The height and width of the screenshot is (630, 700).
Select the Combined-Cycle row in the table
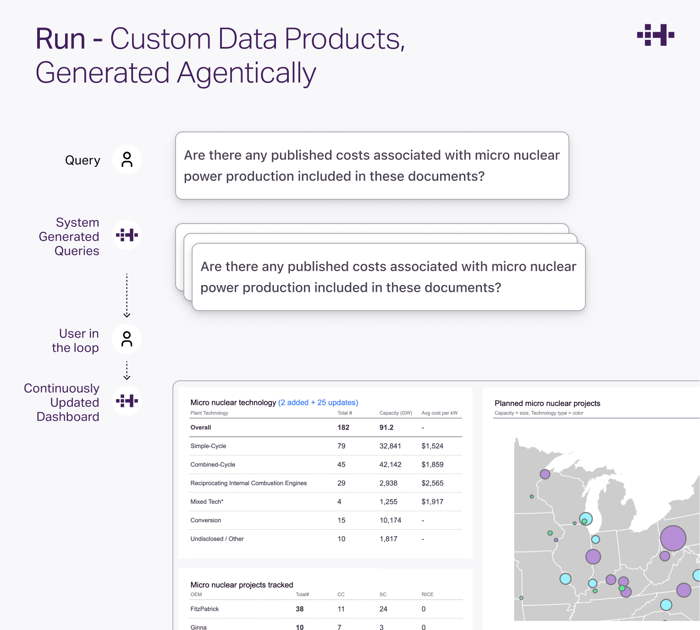point(325,465)
